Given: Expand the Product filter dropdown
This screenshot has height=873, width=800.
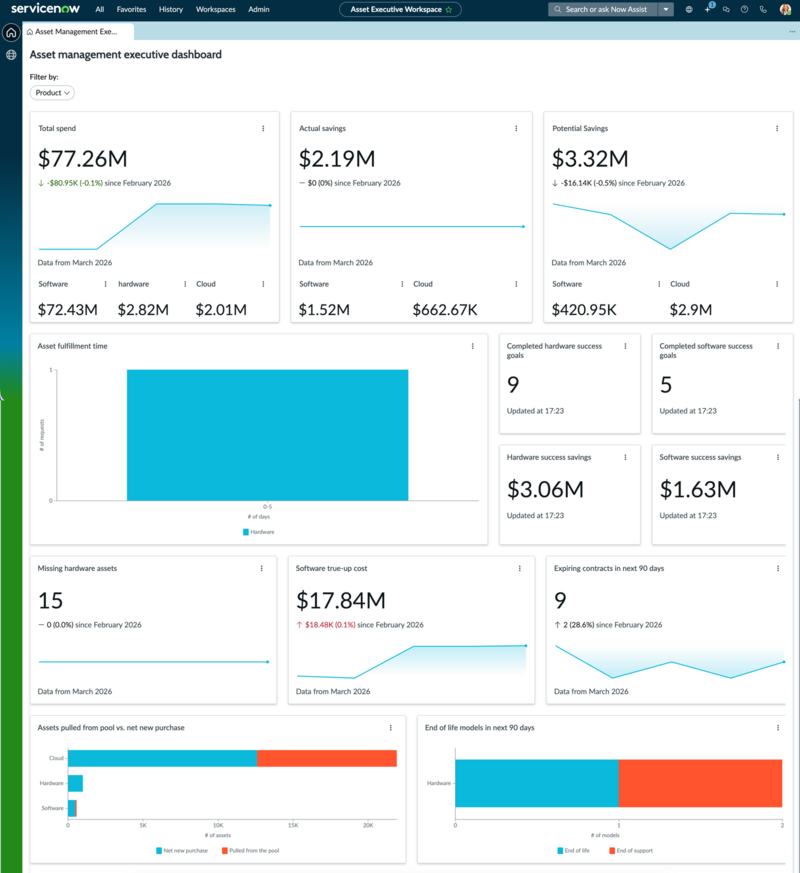Looking at the screenshot, I should coord(52,93).
